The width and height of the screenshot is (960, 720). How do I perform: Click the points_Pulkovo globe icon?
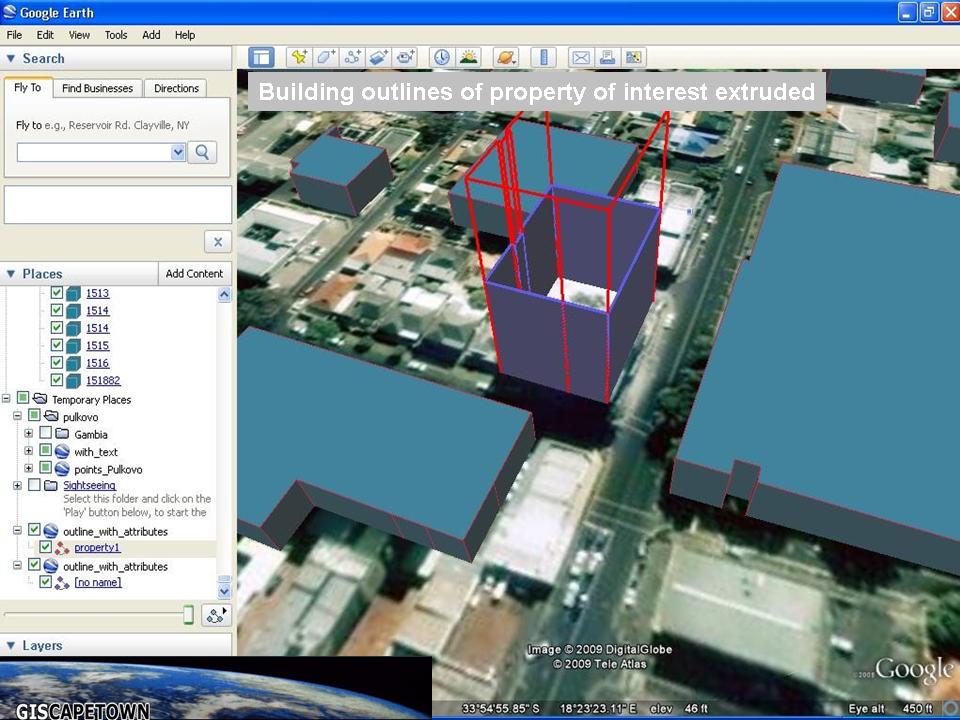(62, 469)
